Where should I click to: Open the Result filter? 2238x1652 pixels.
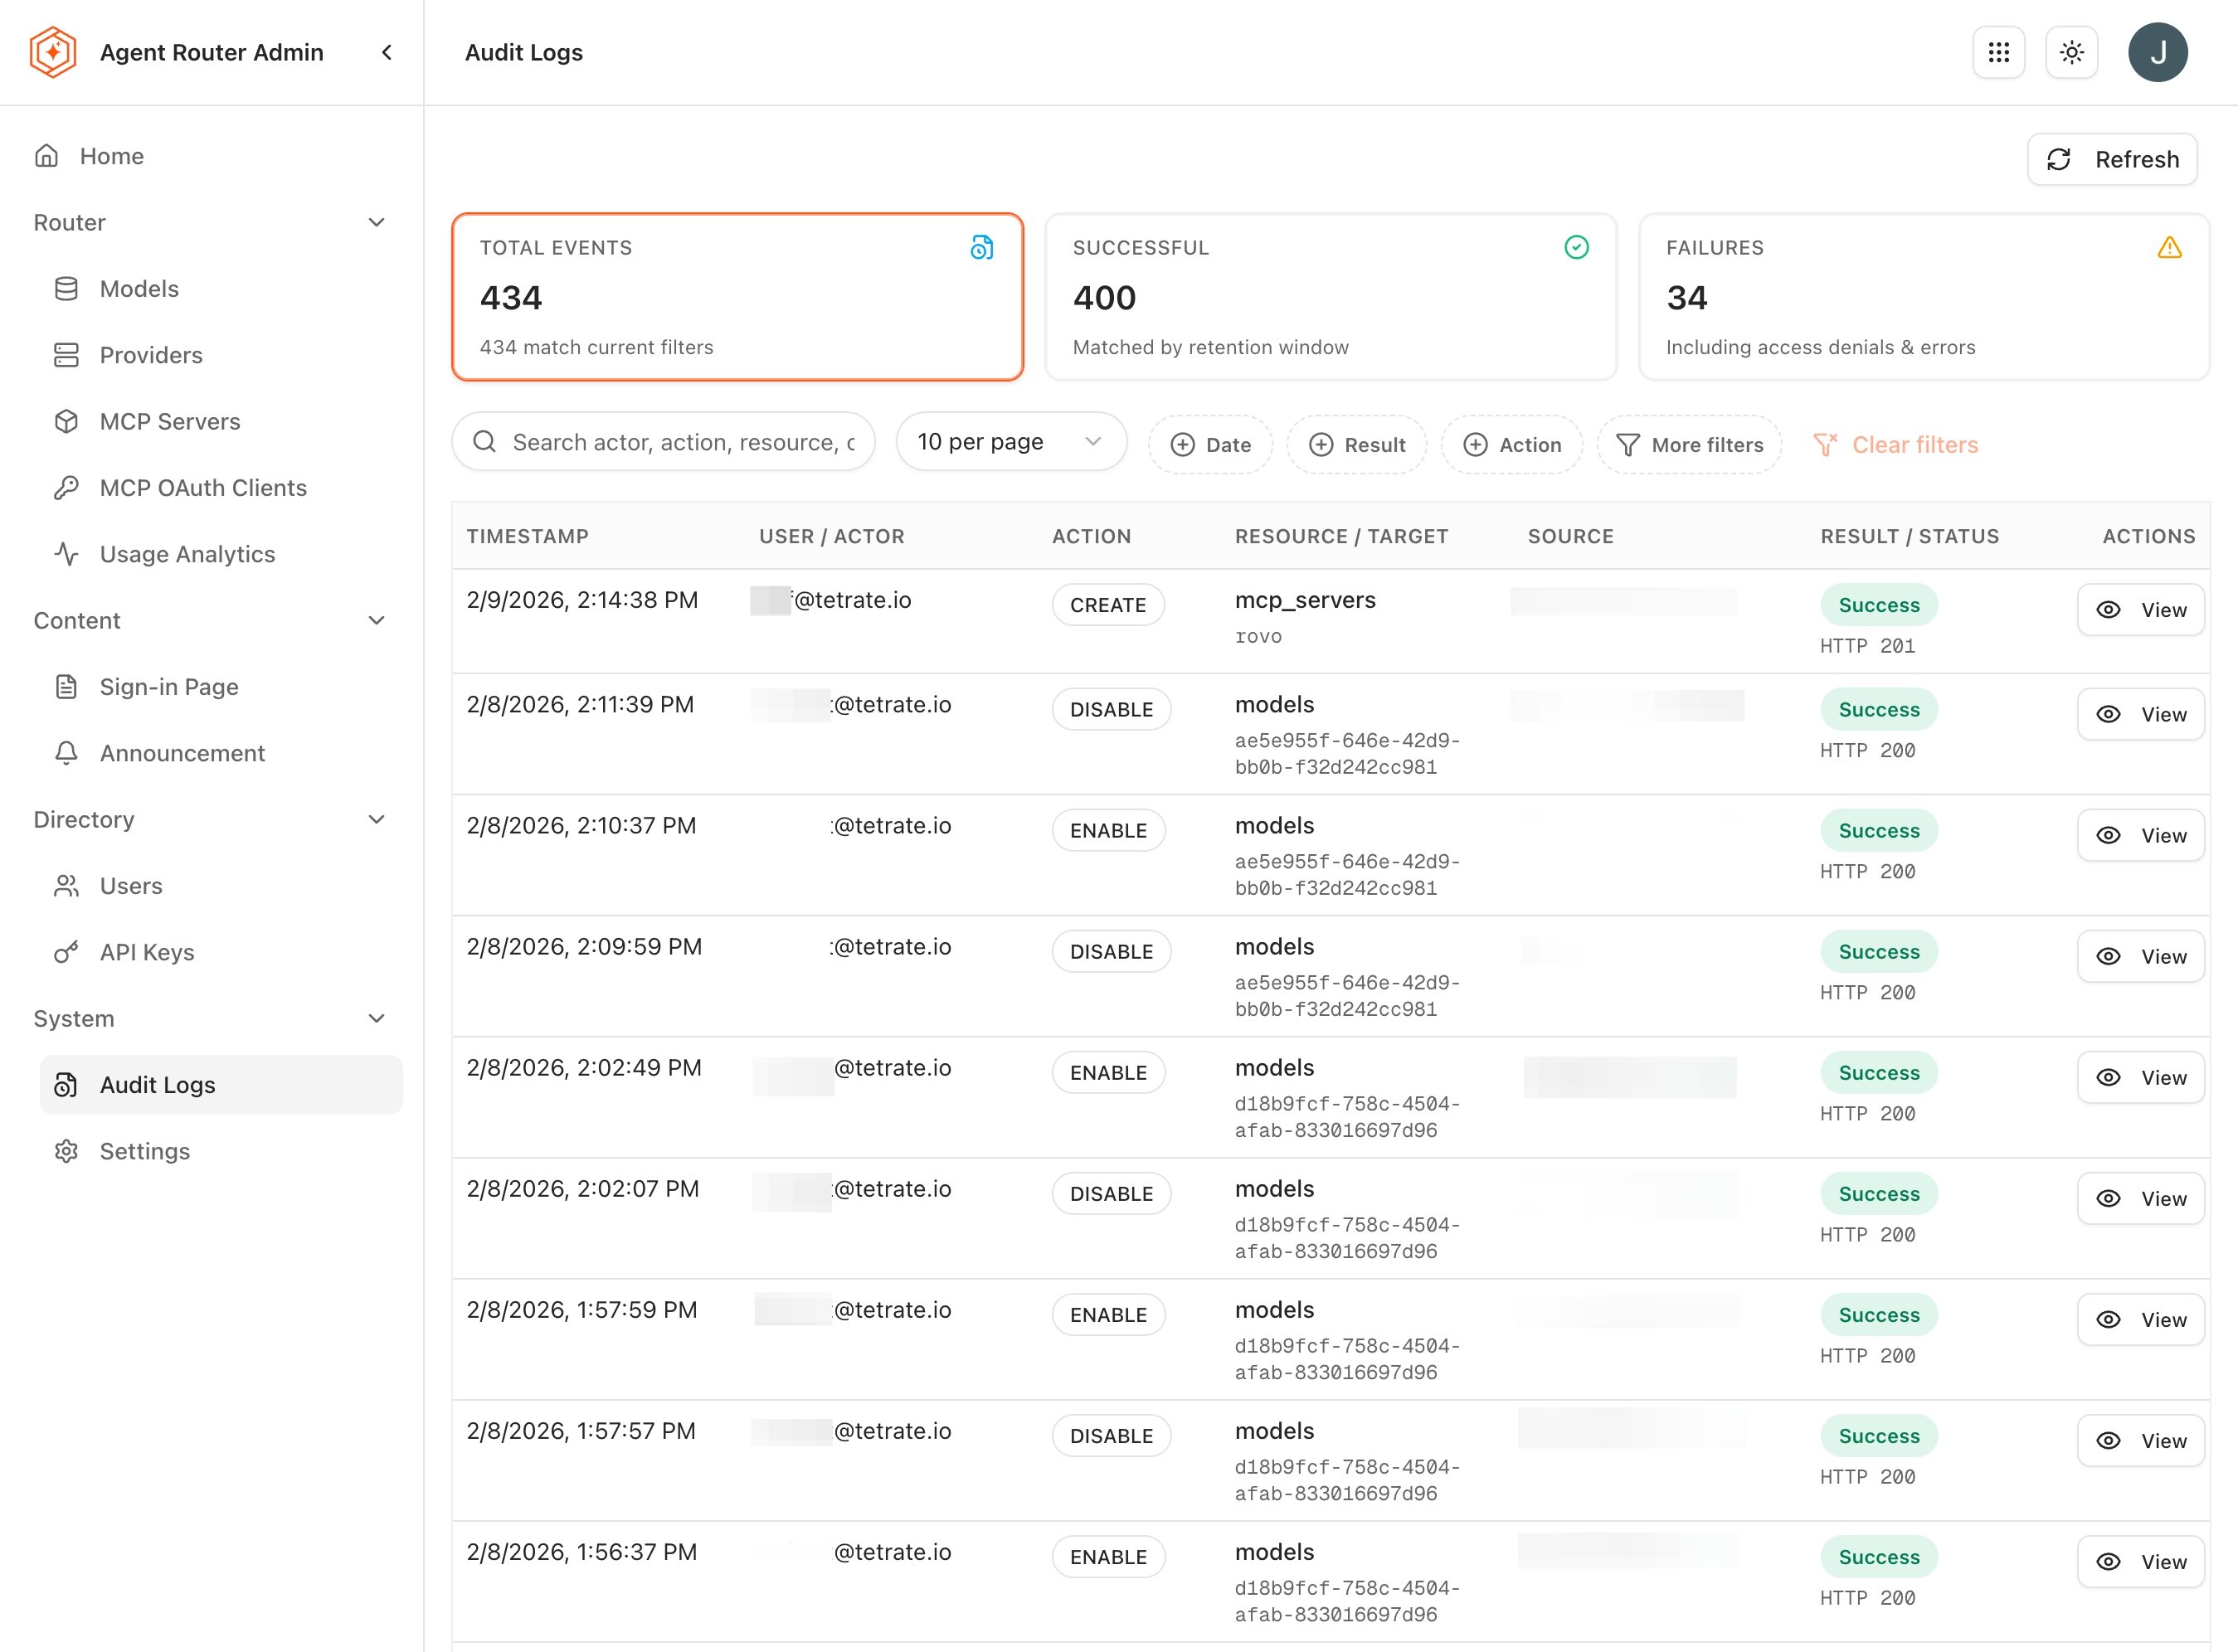click(x=1356, y=445)
